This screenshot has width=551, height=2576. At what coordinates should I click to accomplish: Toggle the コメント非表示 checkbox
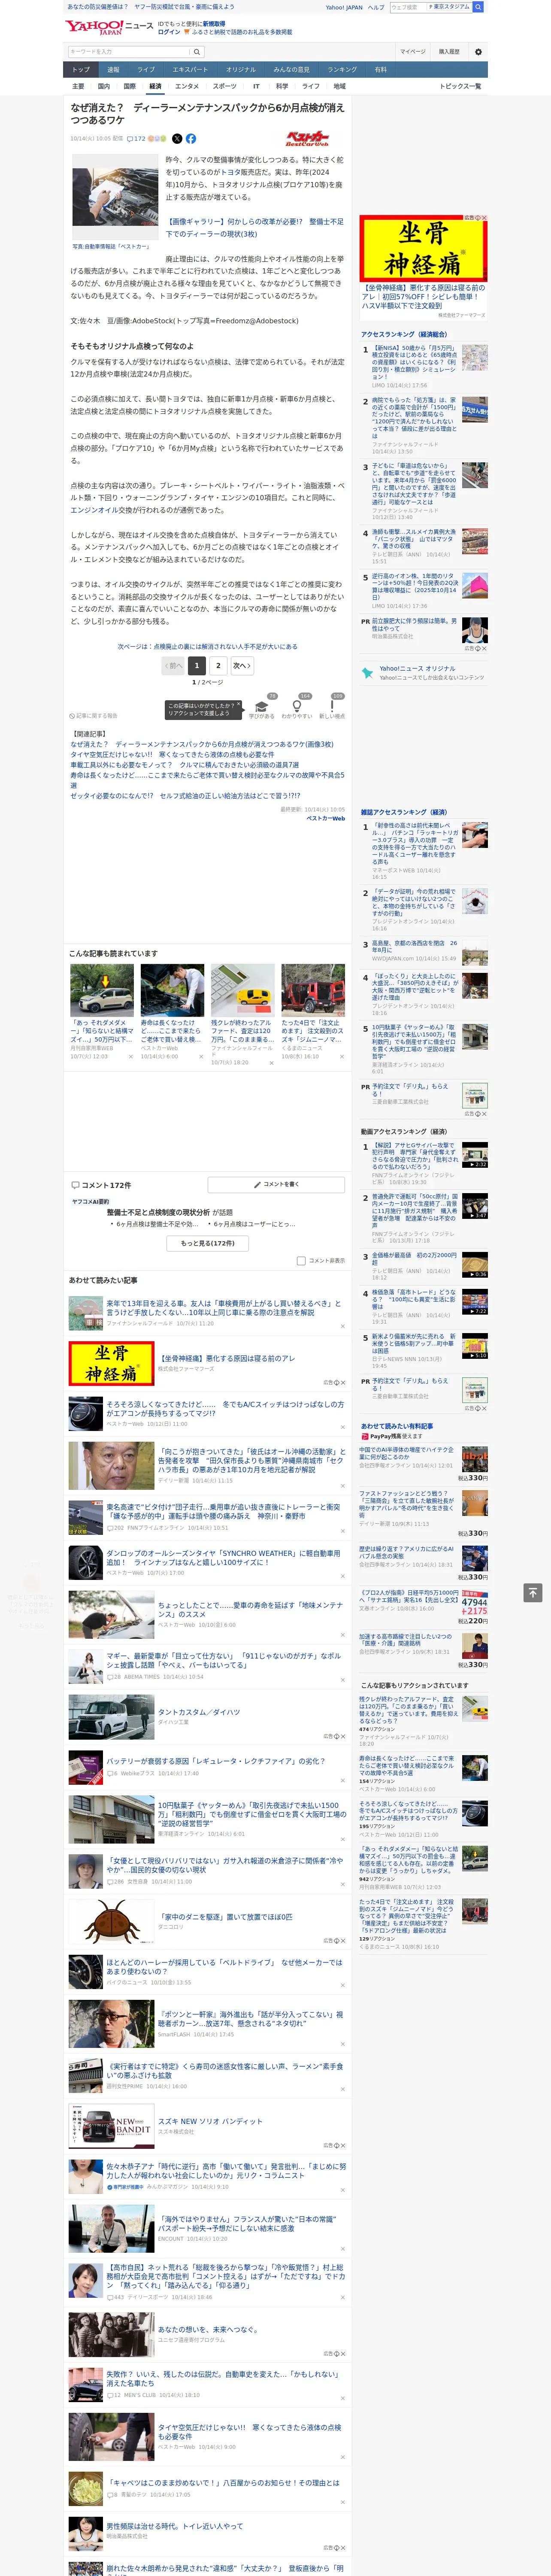click(301, 1261)
